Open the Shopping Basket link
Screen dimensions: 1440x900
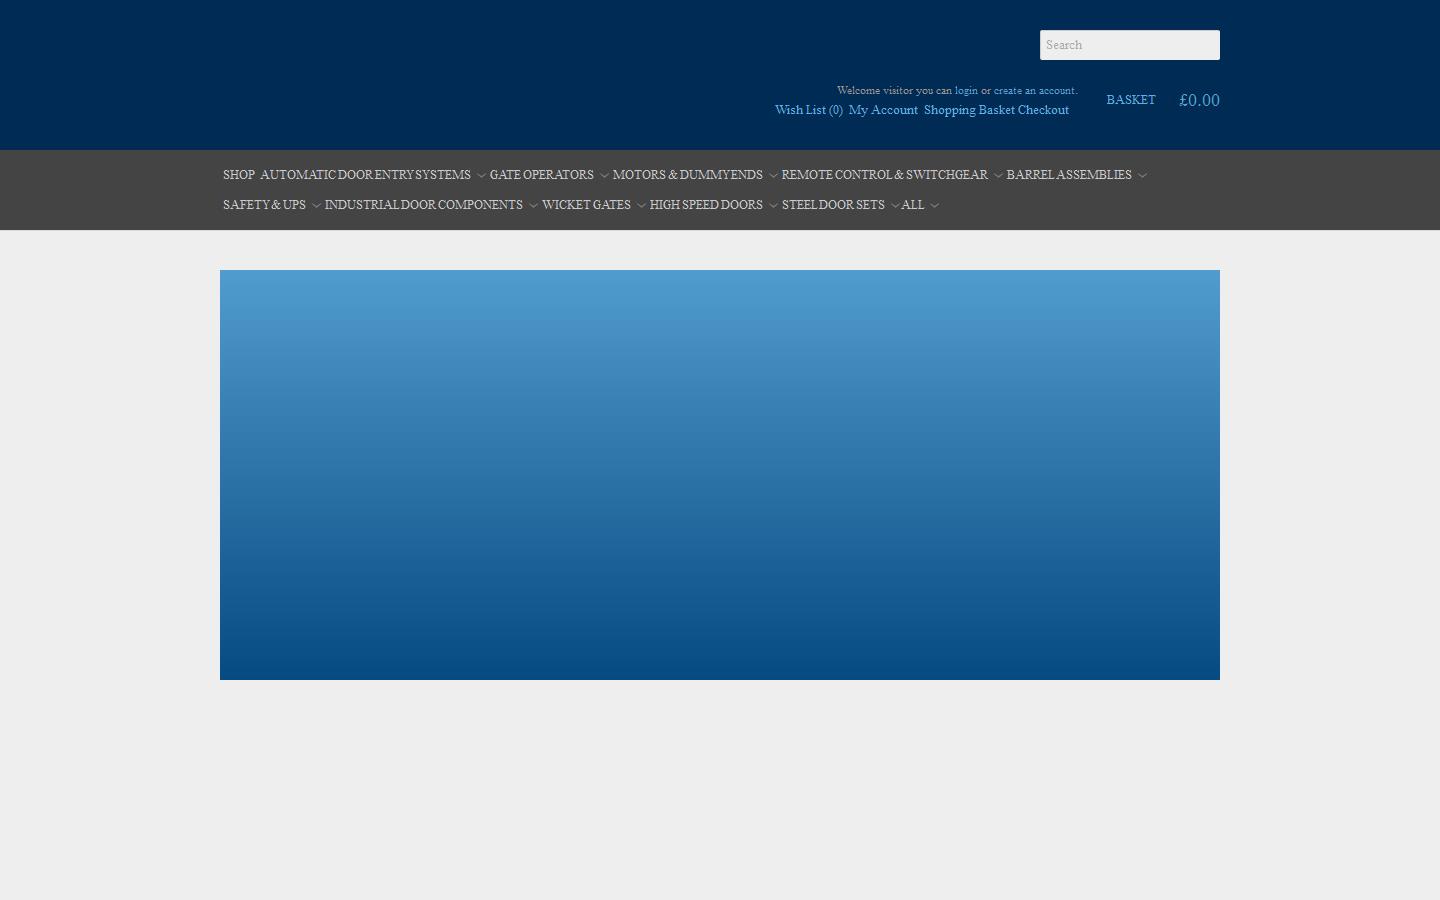pos(968,110)
